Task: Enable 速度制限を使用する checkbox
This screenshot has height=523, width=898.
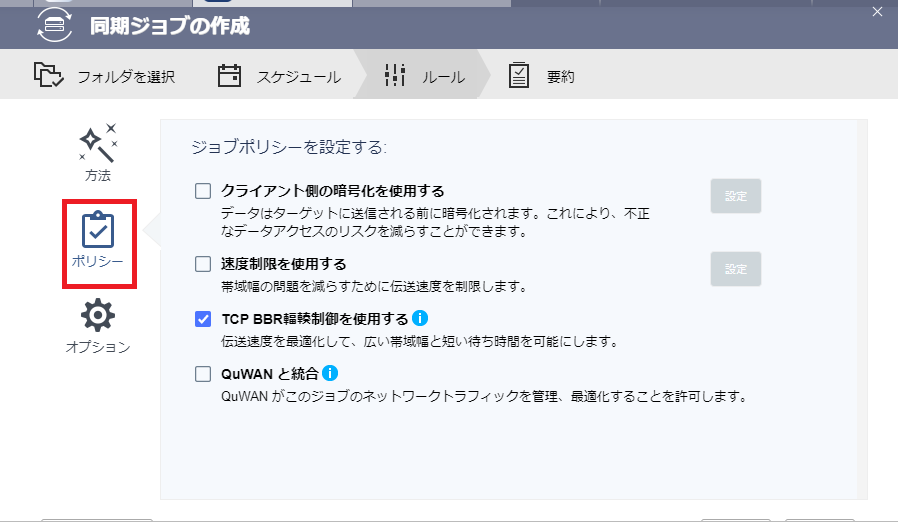Action: point(203,264)
